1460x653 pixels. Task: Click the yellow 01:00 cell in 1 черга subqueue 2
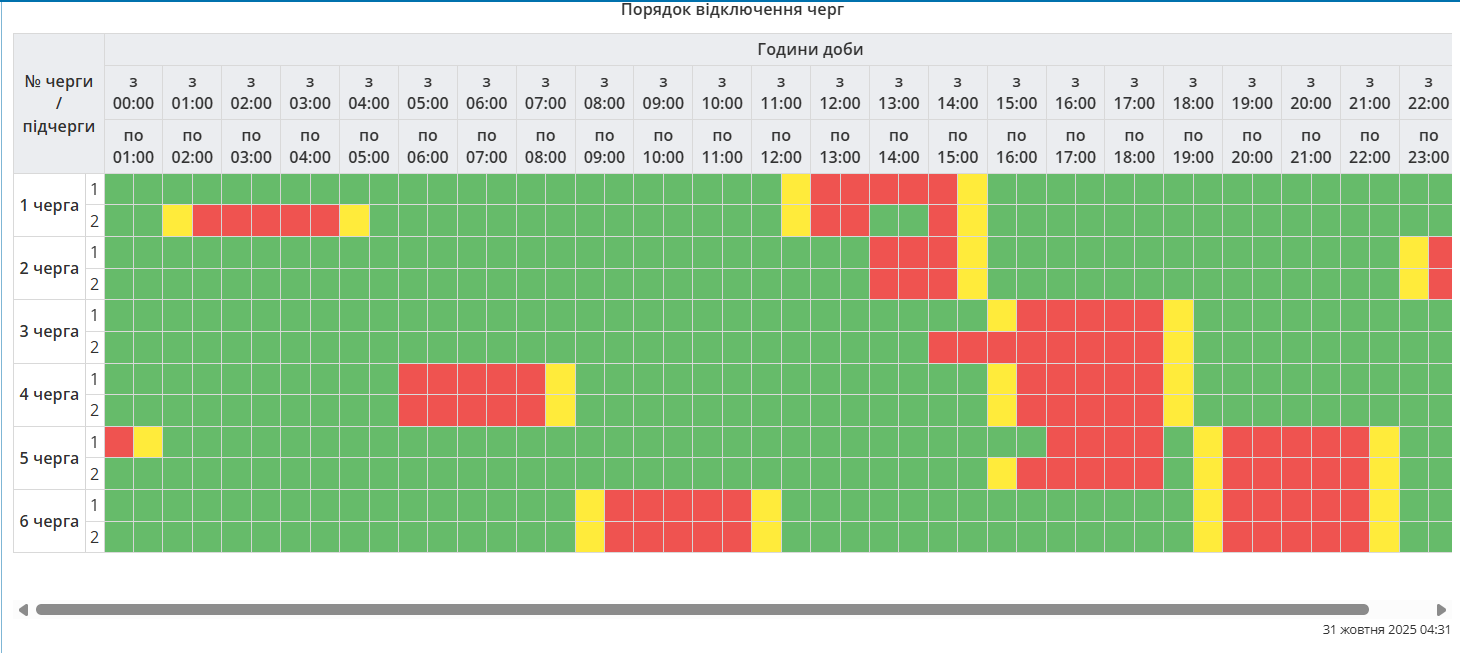(x=178, y=221)
